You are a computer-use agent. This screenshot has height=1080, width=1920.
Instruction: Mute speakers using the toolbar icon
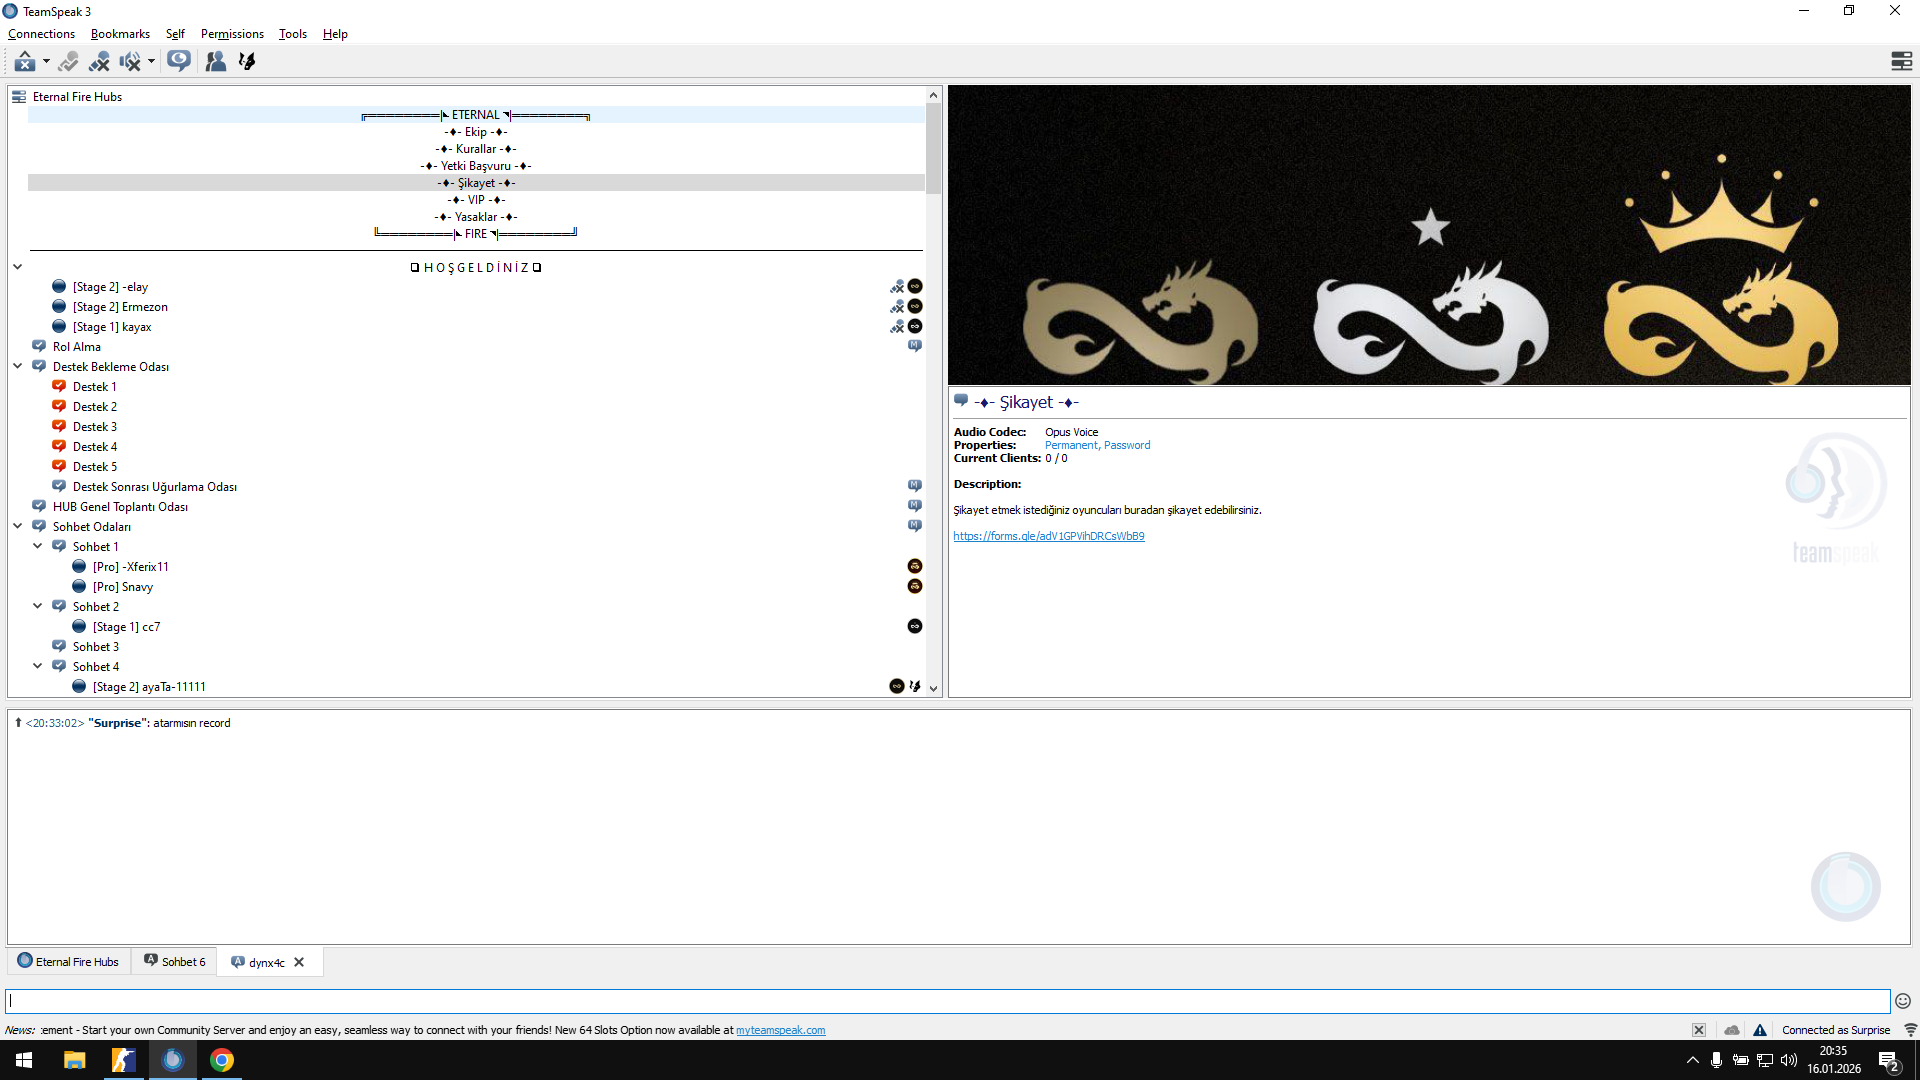130,62
